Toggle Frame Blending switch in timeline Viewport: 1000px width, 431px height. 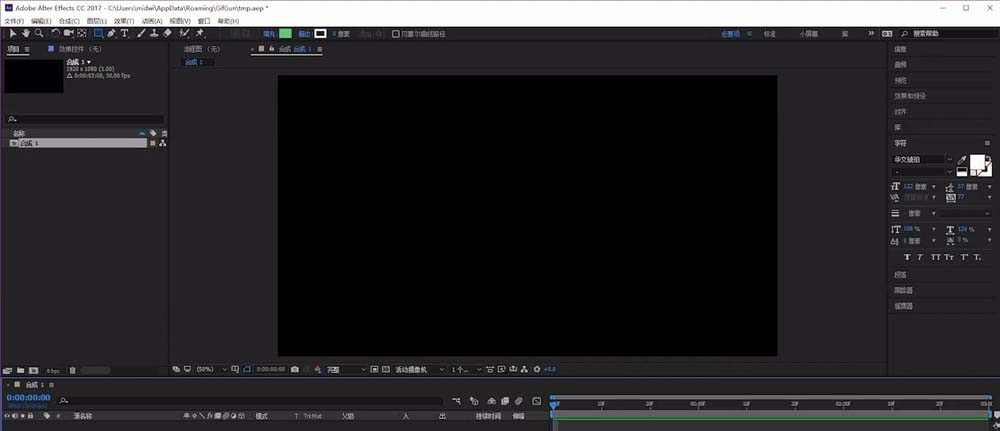504,401
